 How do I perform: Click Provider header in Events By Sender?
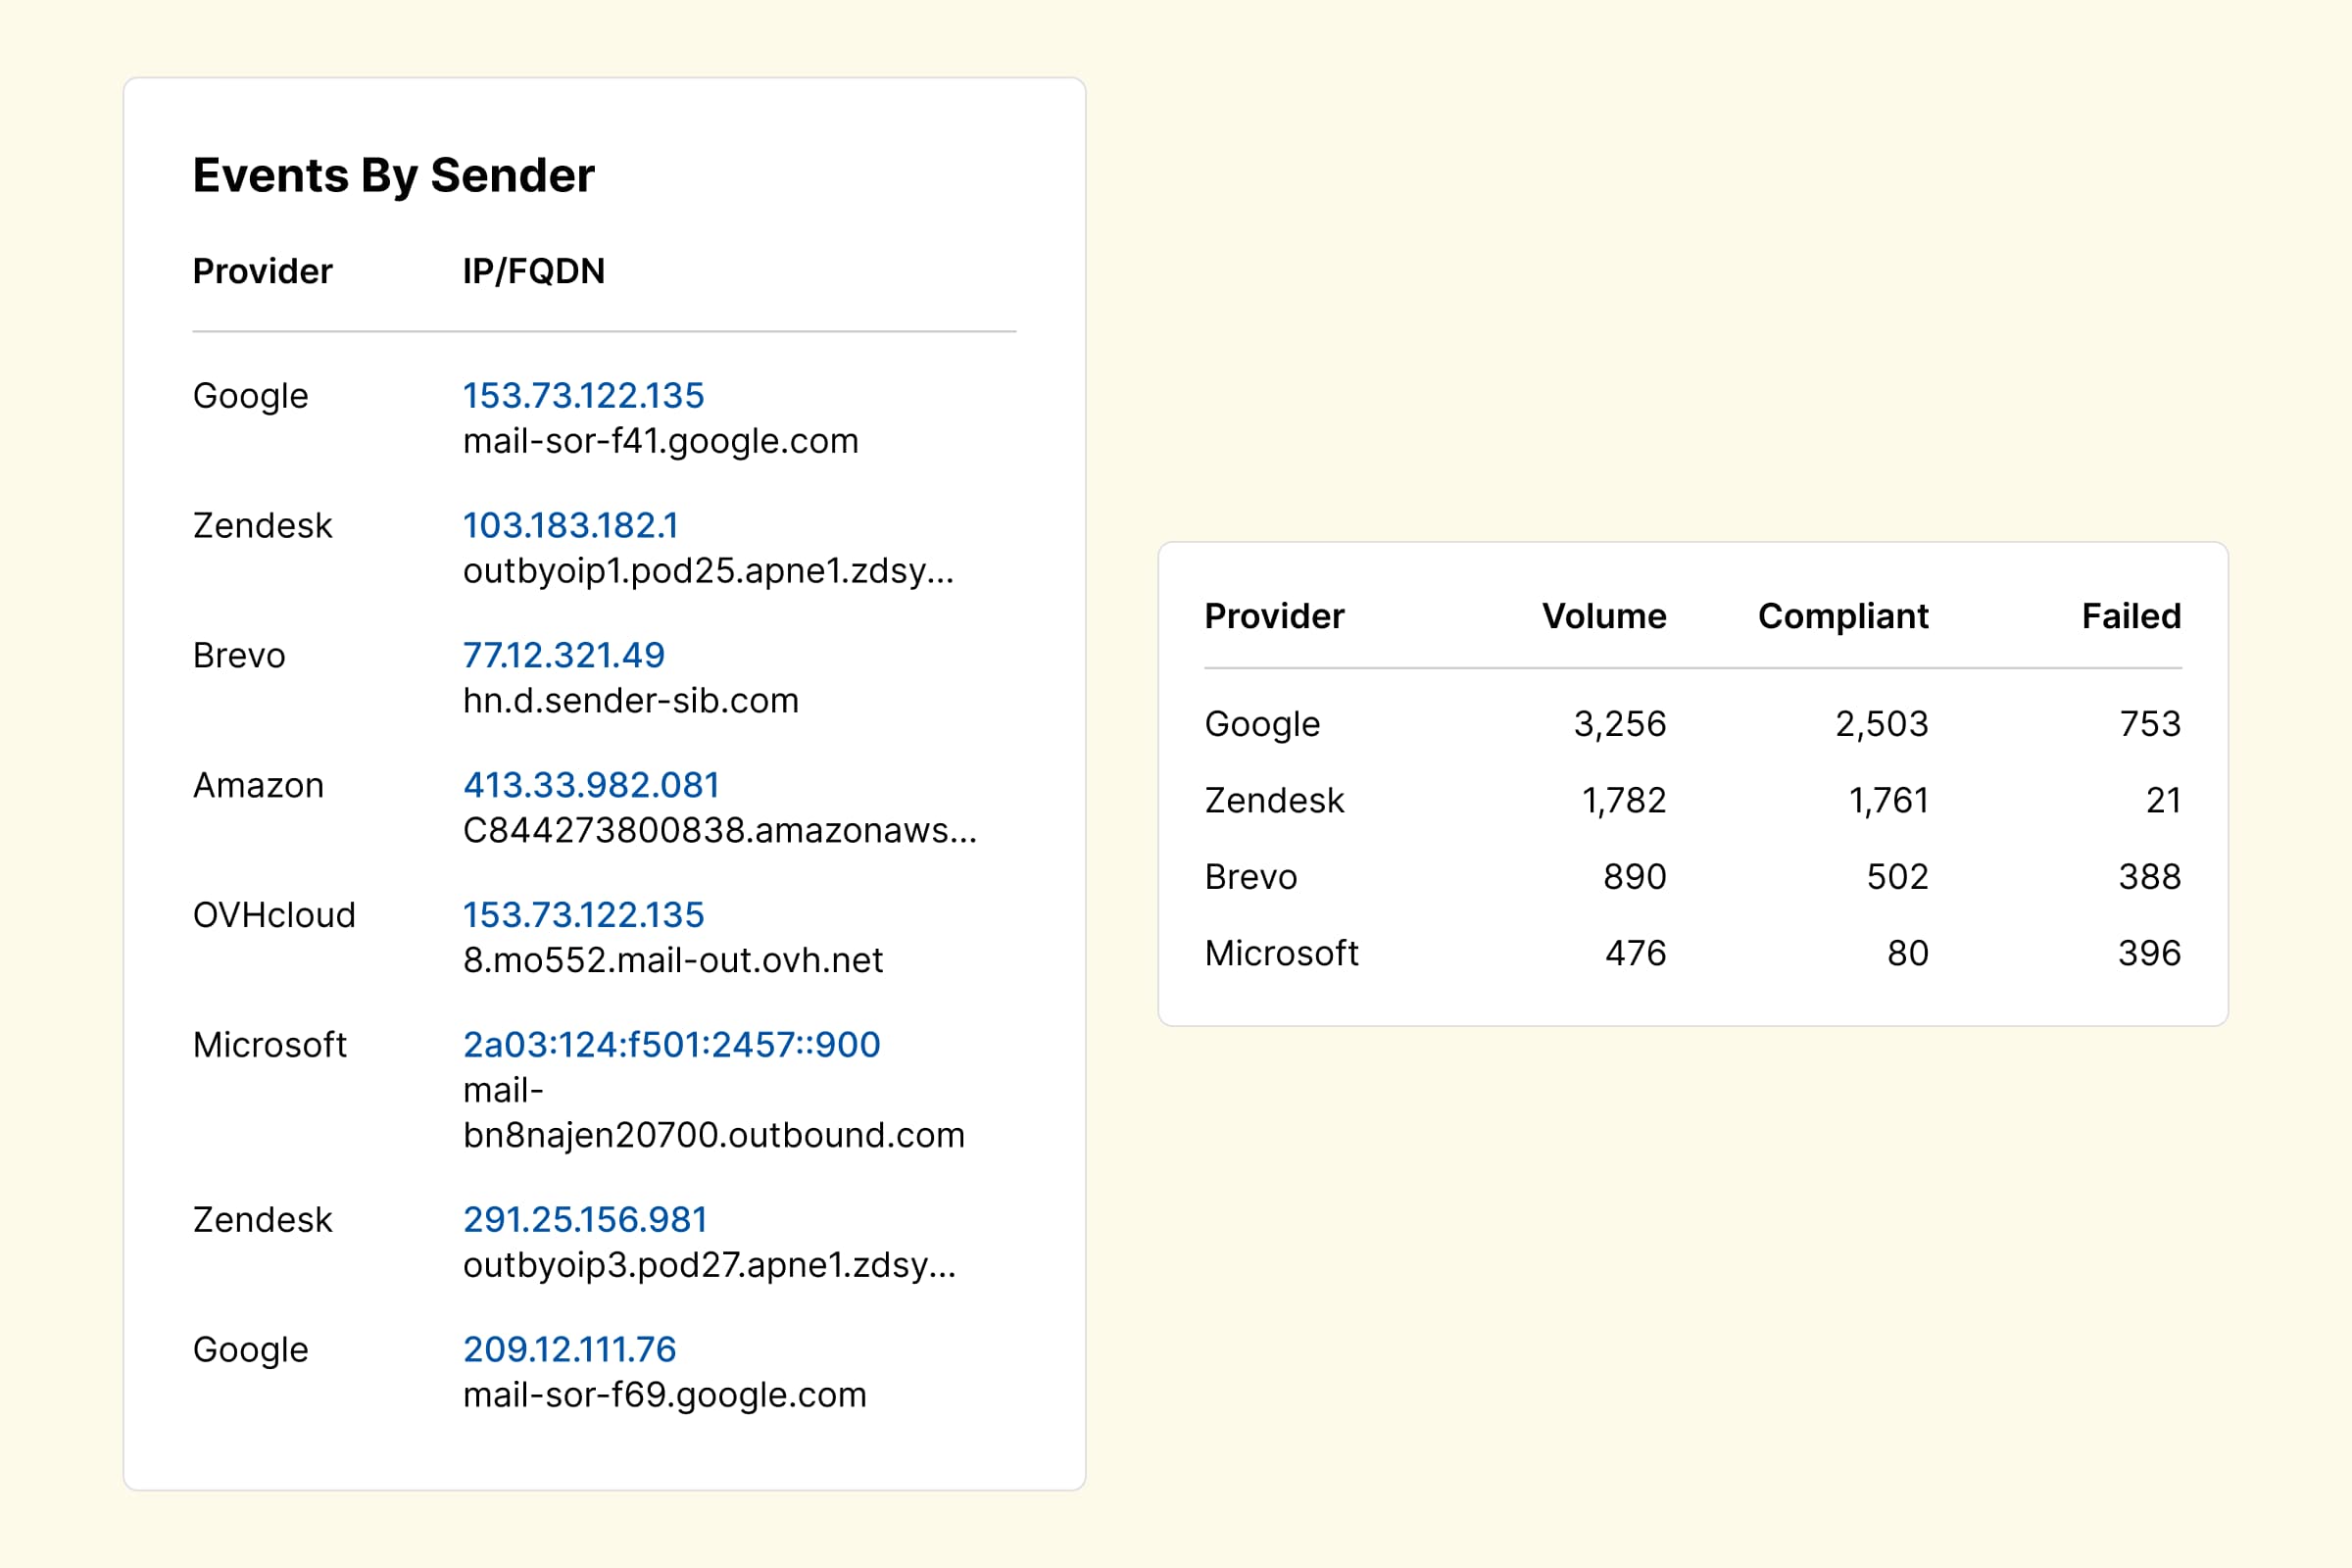click(x=262, y=272)
